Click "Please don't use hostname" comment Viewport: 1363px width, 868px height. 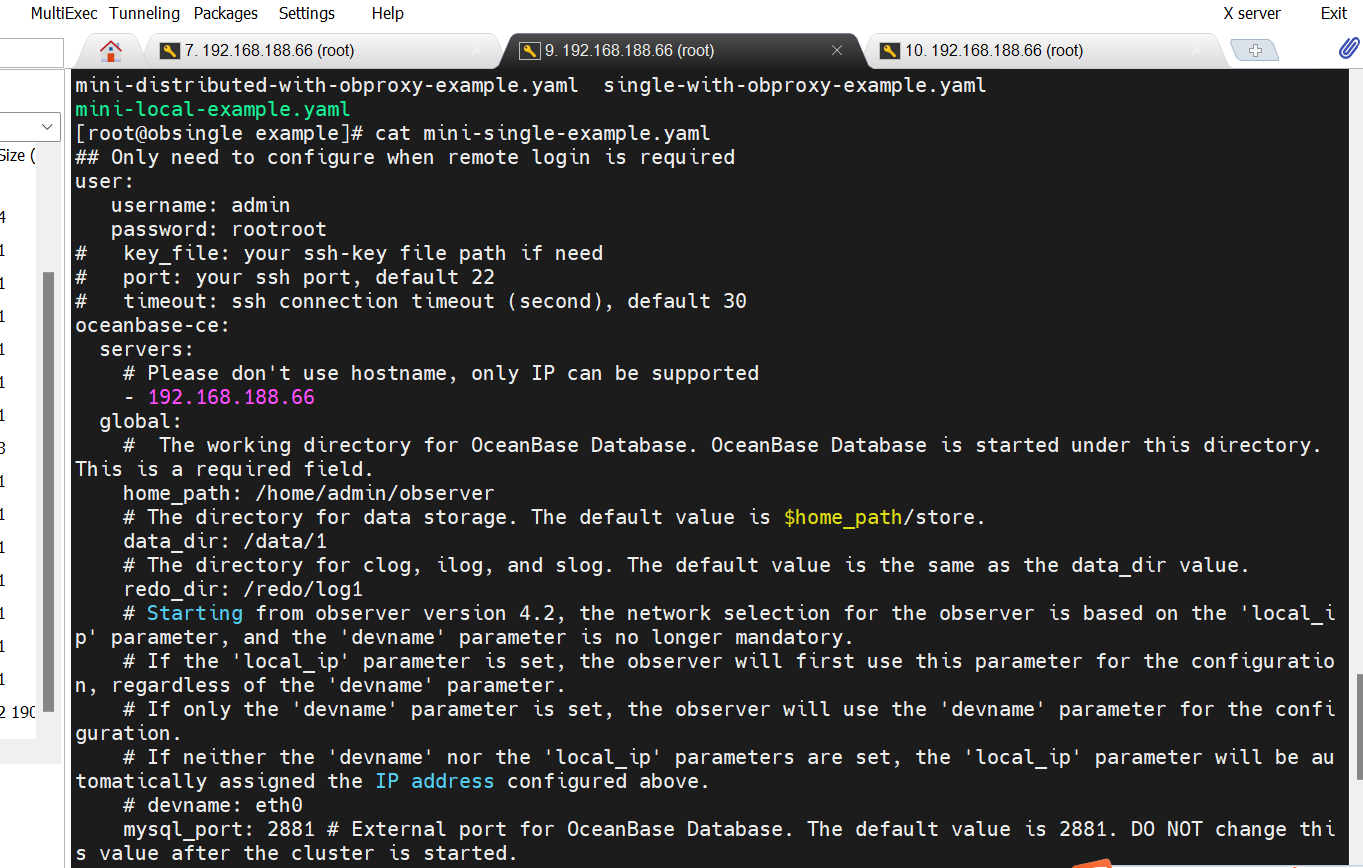441,373
